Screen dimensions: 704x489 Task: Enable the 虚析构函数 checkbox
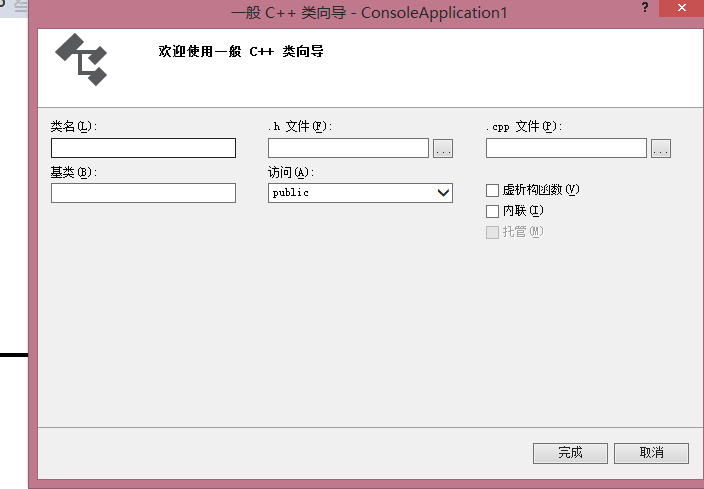tap(493, 190)
